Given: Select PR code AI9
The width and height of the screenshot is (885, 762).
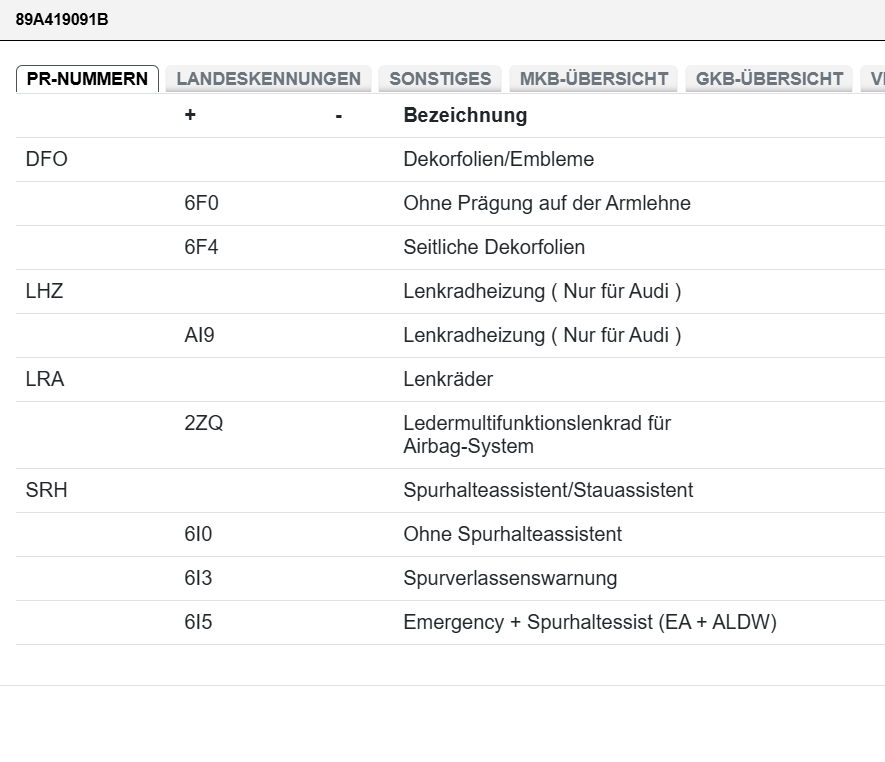Looking at the screenshot, I should [199, 335].
